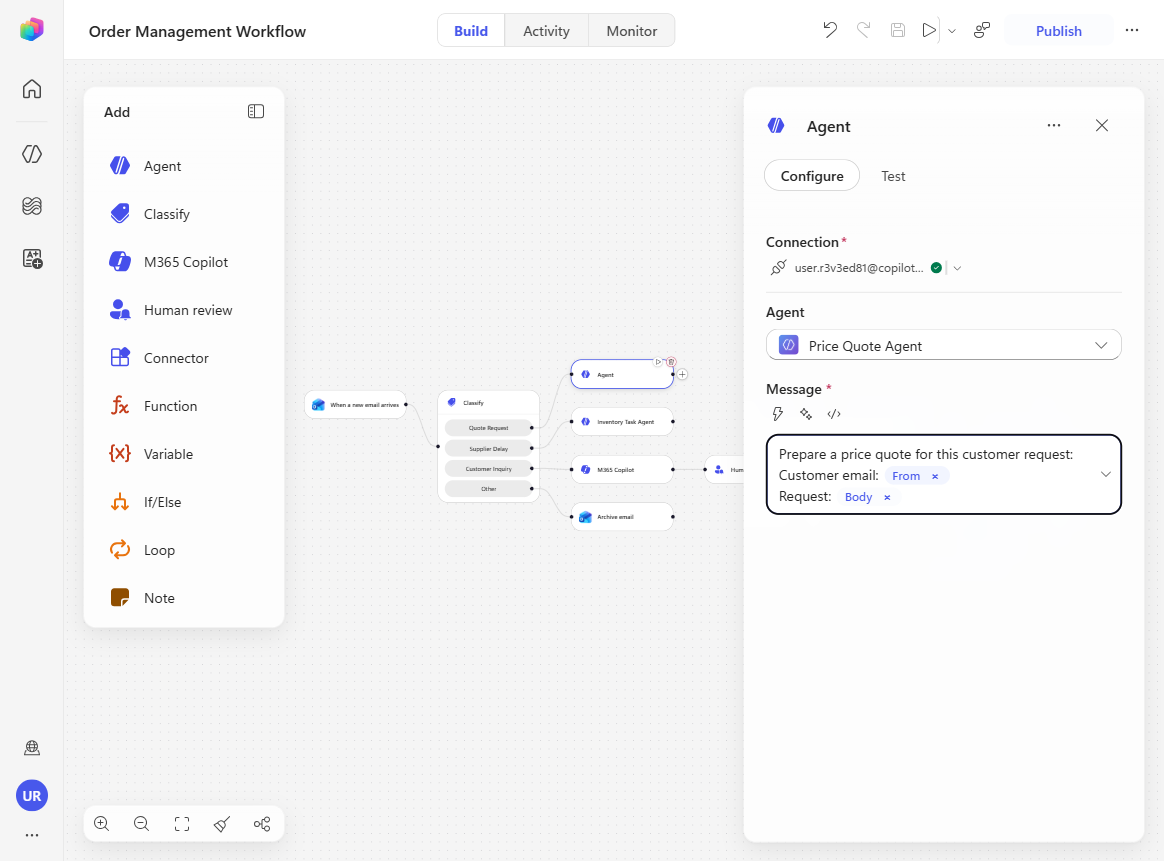Open the environment globe icon in sidebar
Viewport: 1164px width, 861px height.
point(32,747)
